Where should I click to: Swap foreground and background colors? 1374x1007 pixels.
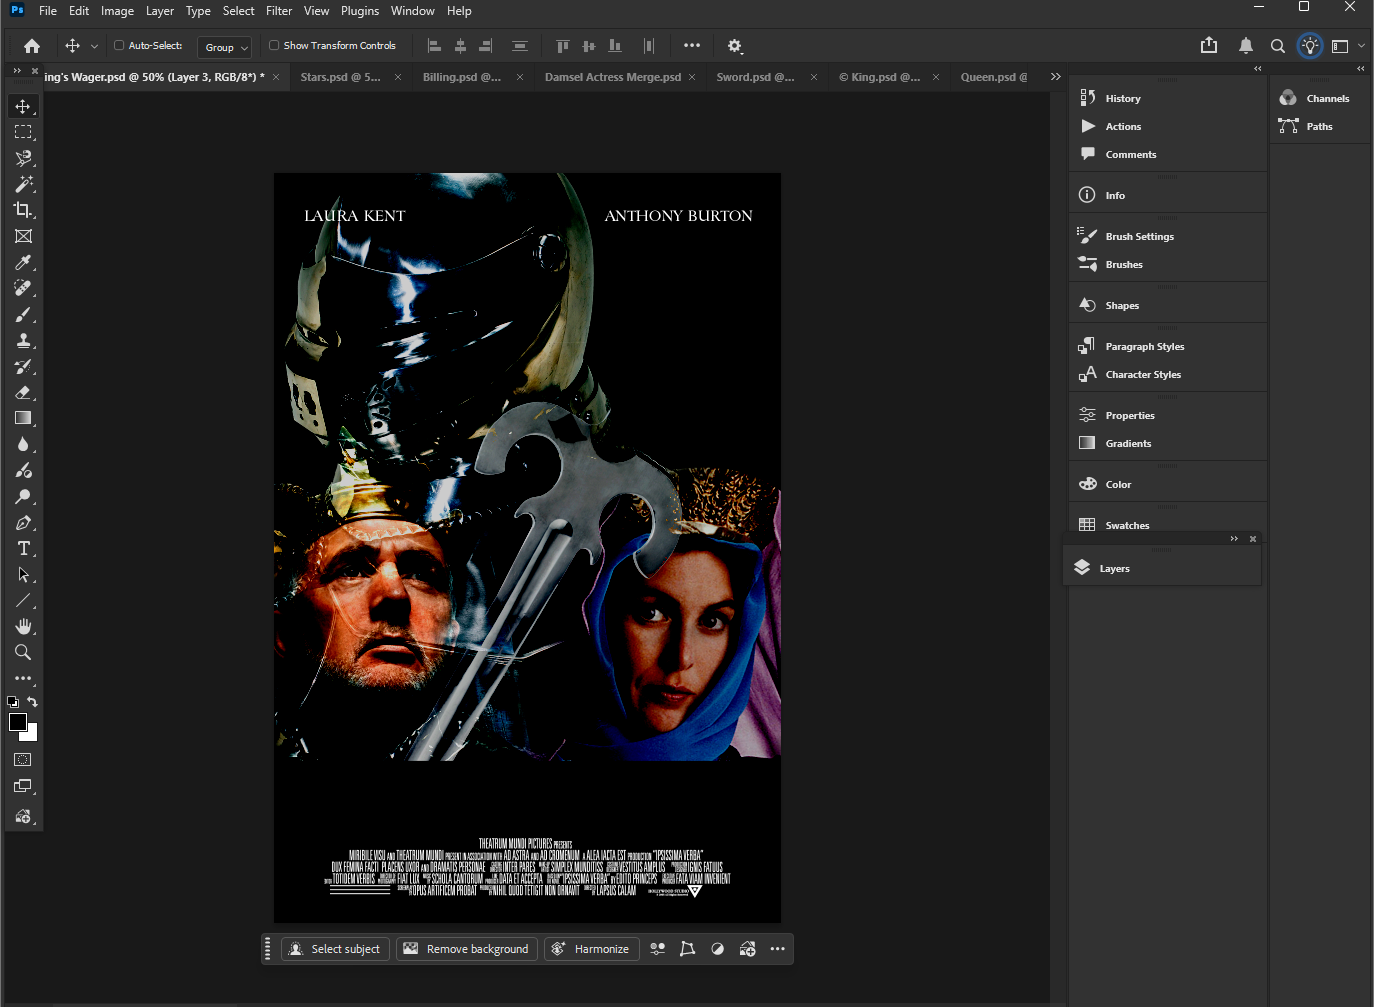click(x=33, y=701)
